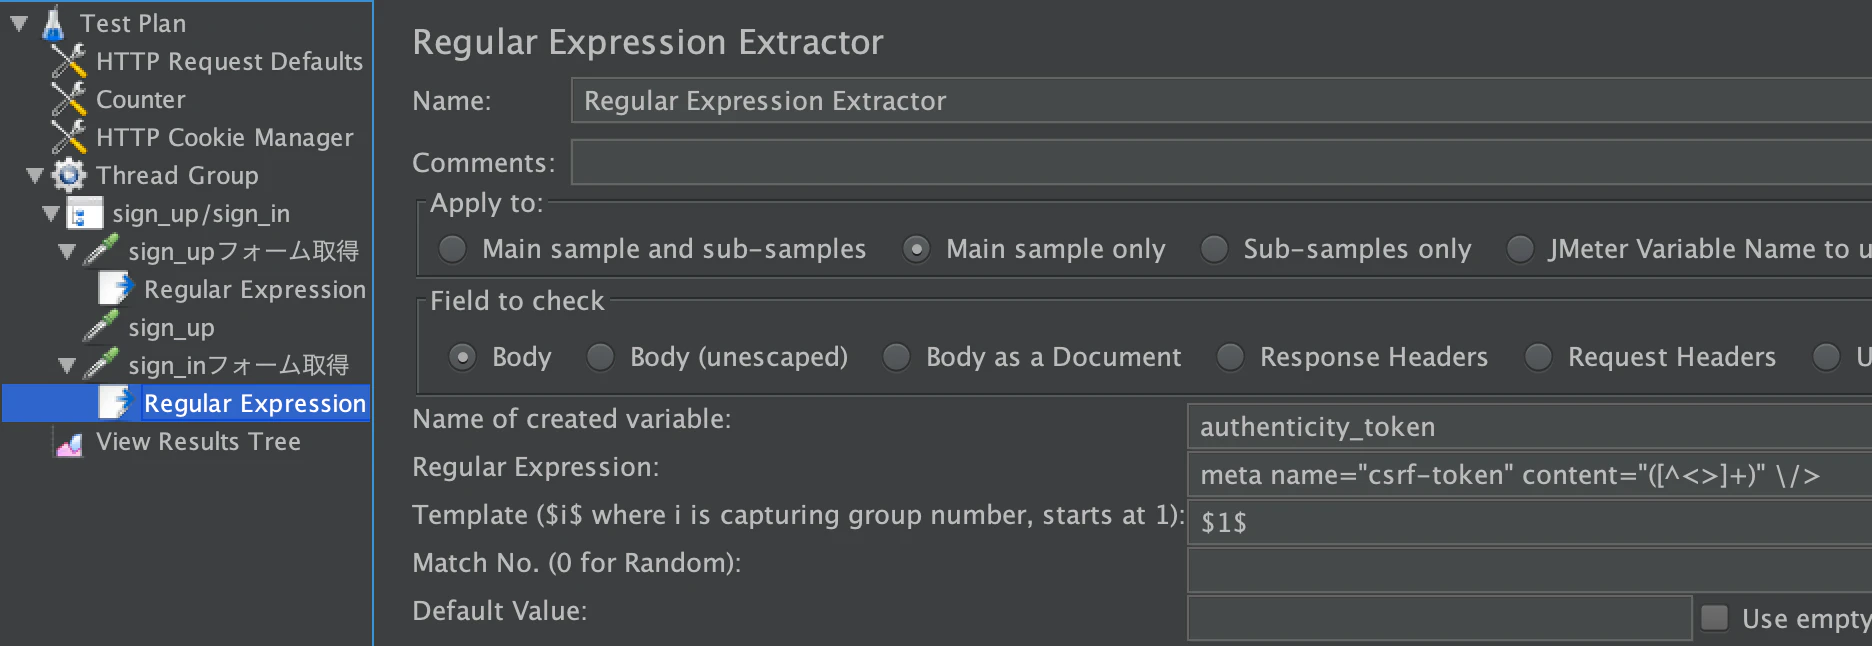Select Body (unescaped) field to check
This screenshot has width=1872, height=646.
coord(600,357)
